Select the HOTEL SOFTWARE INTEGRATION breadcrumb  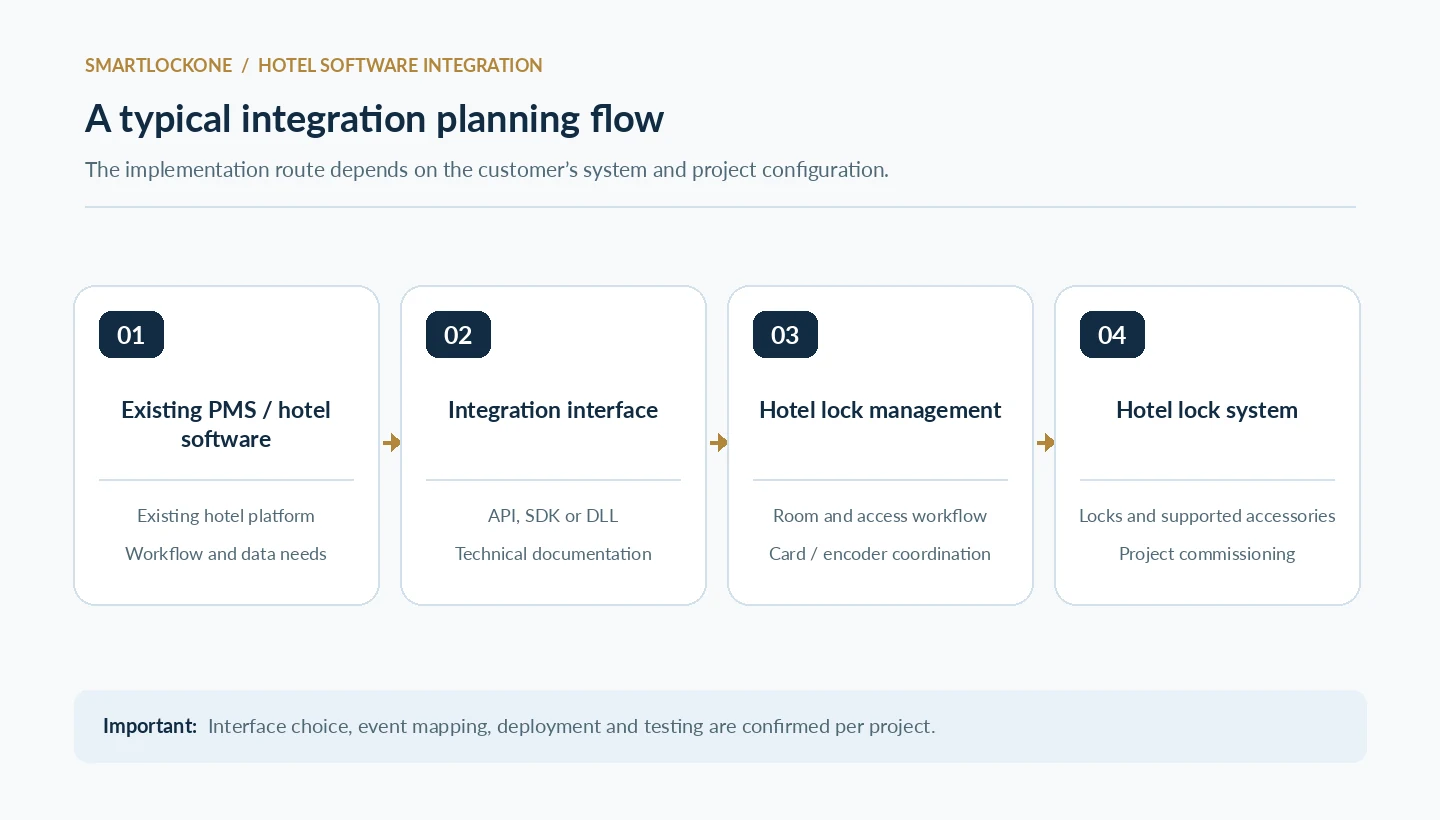(400, 66)
